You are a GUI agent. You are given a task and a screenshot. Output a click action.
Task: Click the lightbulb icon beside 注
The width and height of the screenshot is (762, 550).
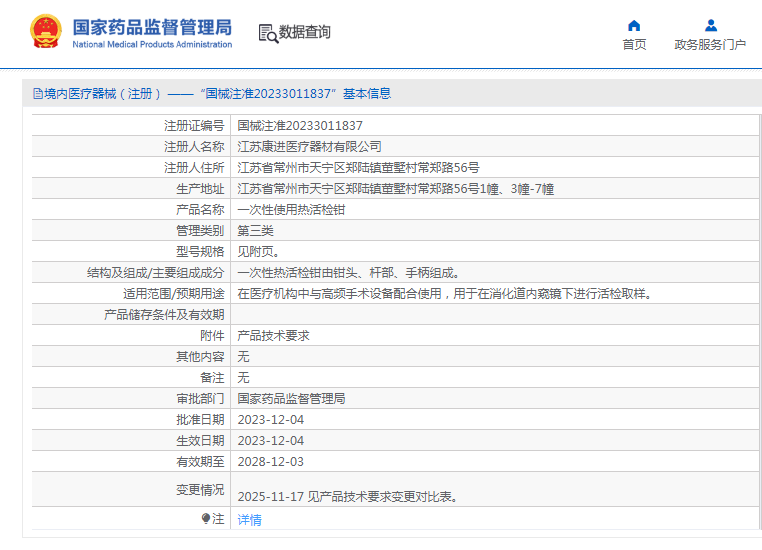[x=206, y=519]
